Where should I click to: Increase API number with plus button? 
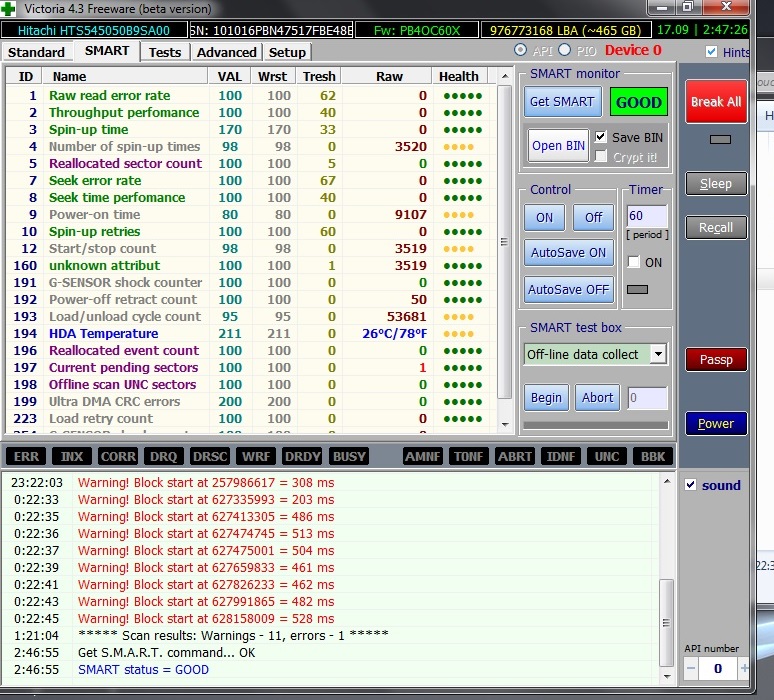pyautogui.click(x=744, y=667)
